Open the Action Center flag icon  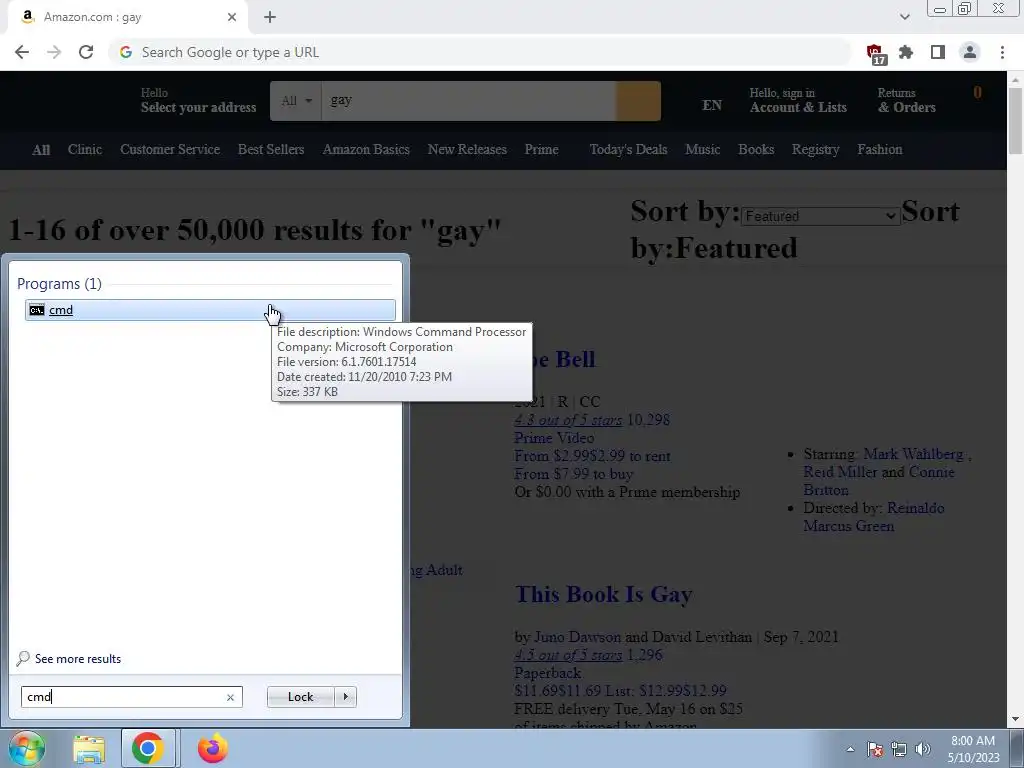point(875,750)
